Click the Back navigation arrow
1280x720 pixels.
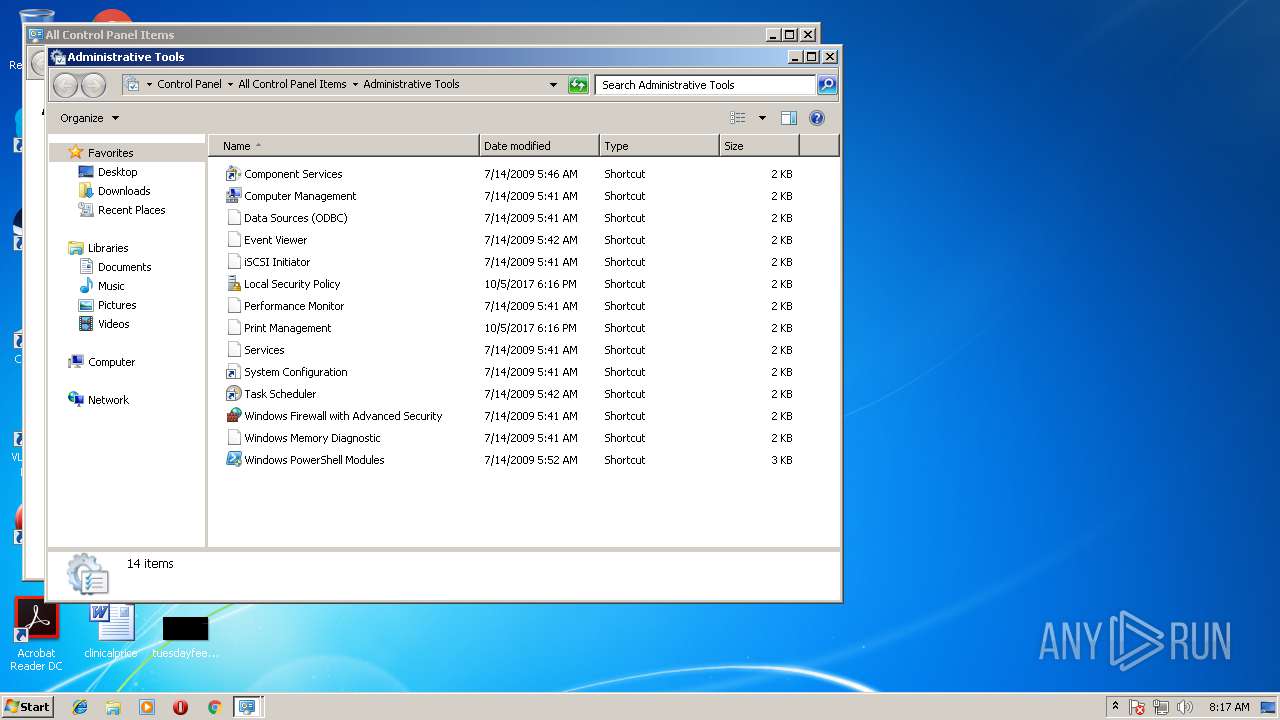click(65, 85)
